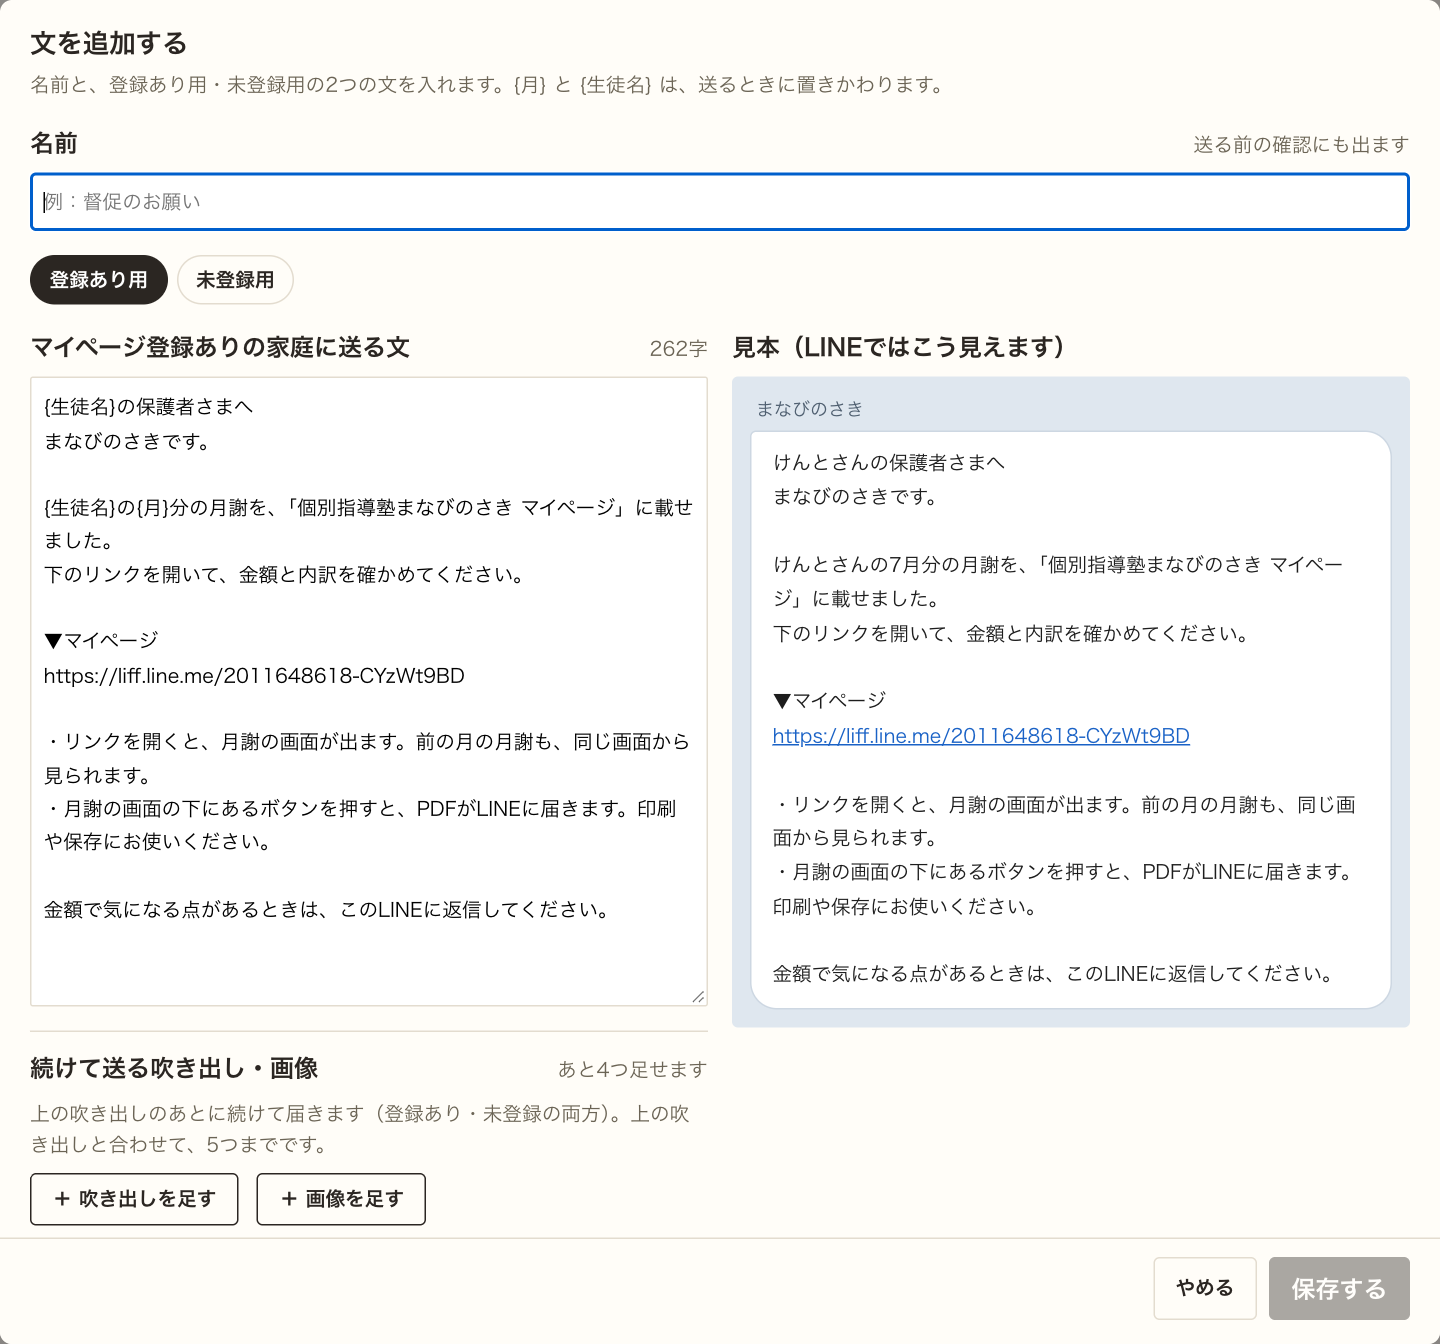Click the けんとさんの保護者さまへ line in preview
1440x1344 pixels.
[x=889, y=462]
